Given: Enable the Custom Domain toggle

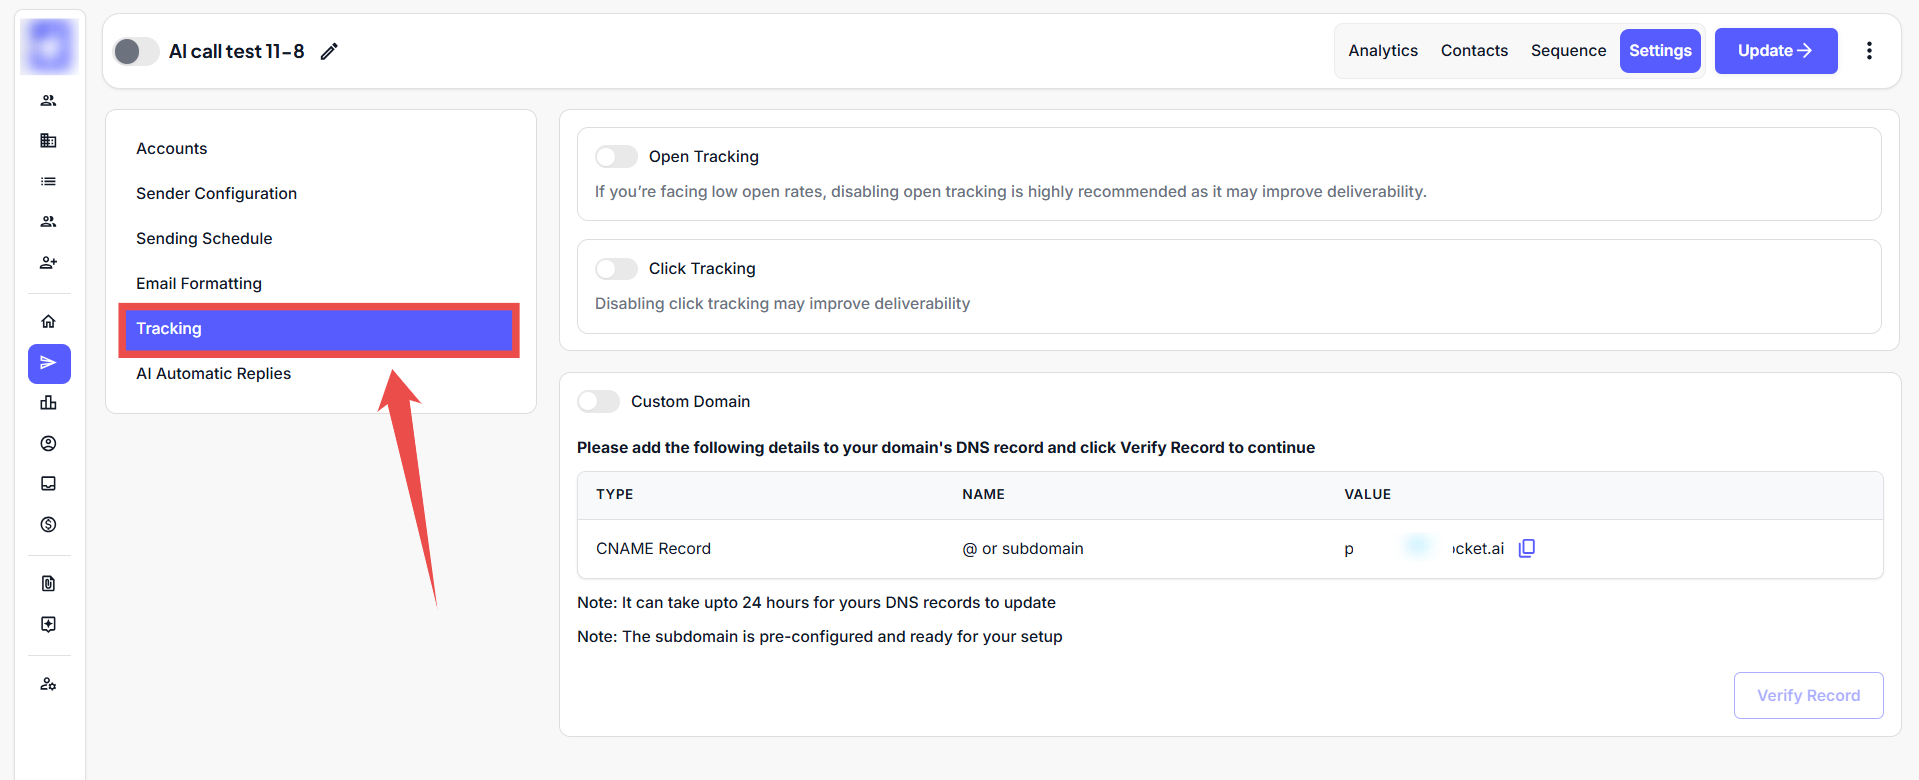Looking at the screenshot, I should (x=598, y=402).
